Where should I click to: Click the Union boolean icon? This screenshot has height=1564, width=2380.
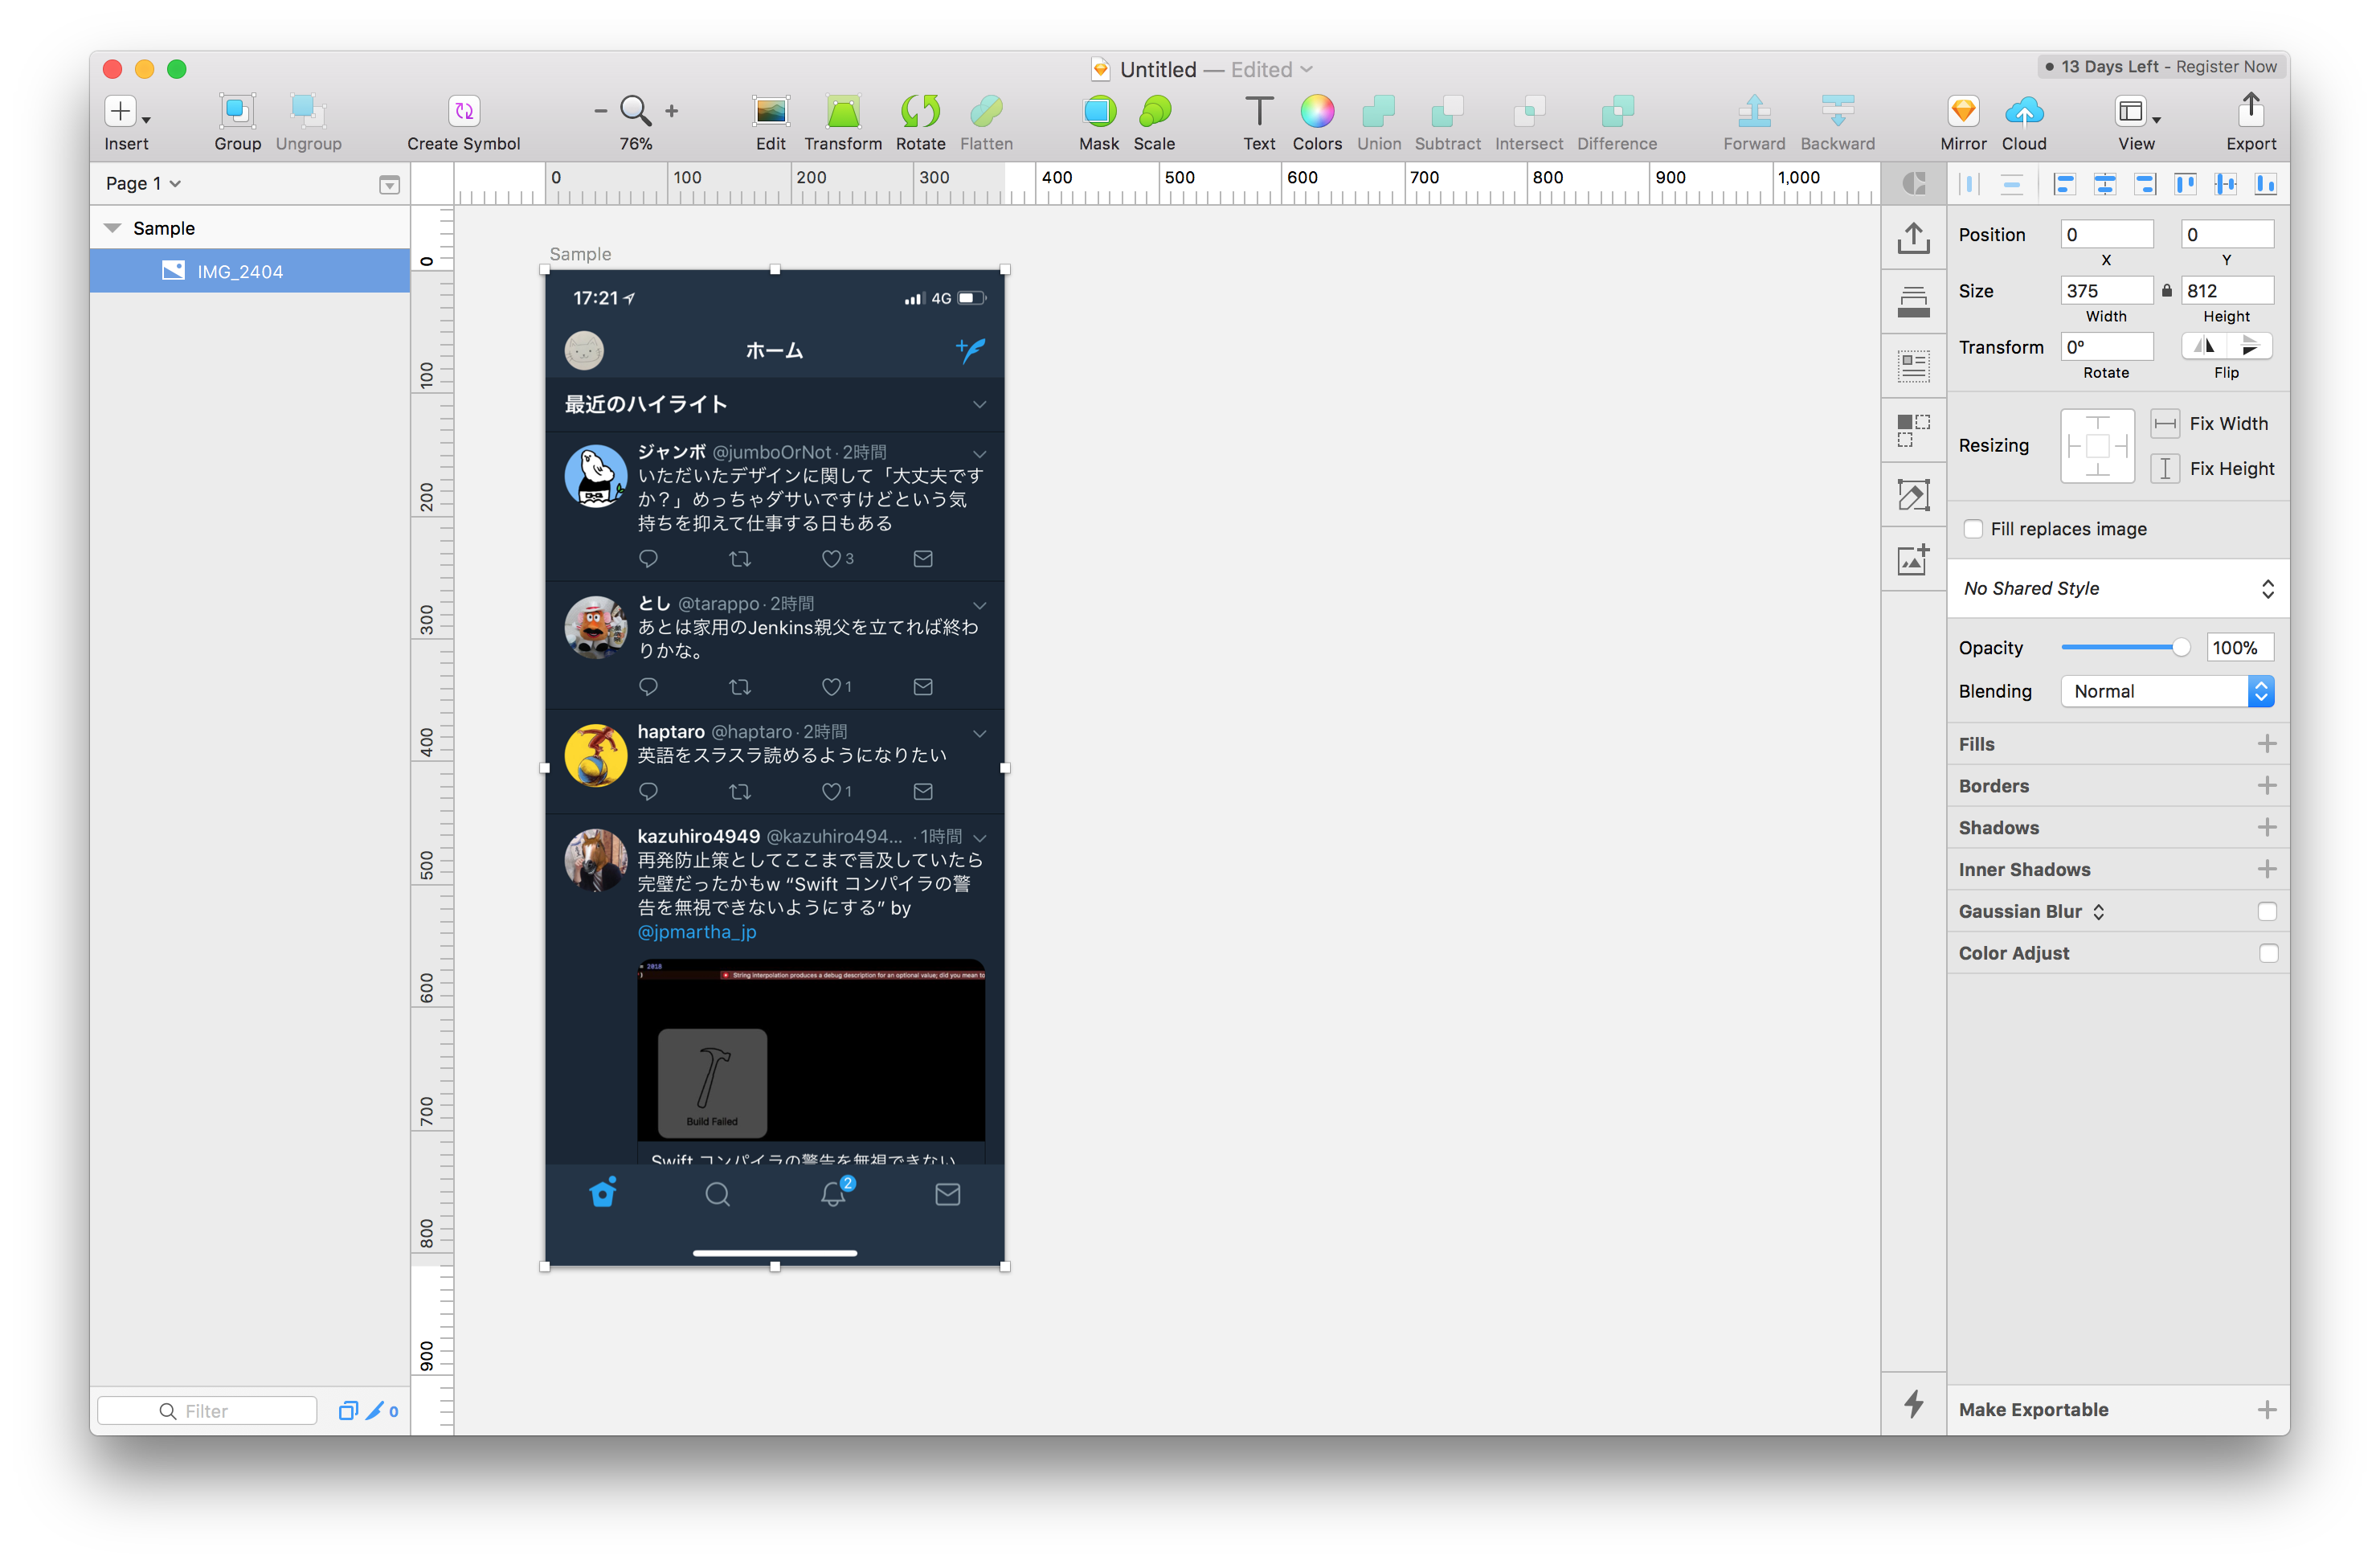1379,111
